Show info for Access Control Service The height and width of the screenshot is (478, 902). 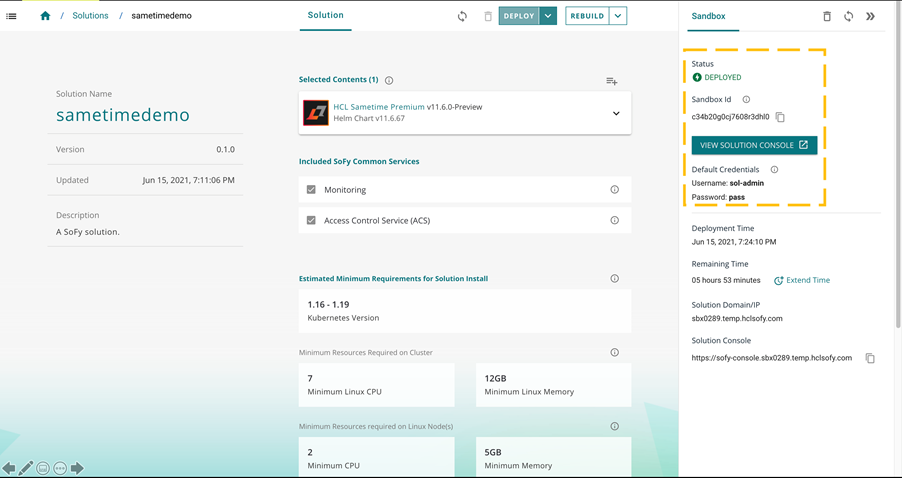pyautogui.click(x=614, y=220)
